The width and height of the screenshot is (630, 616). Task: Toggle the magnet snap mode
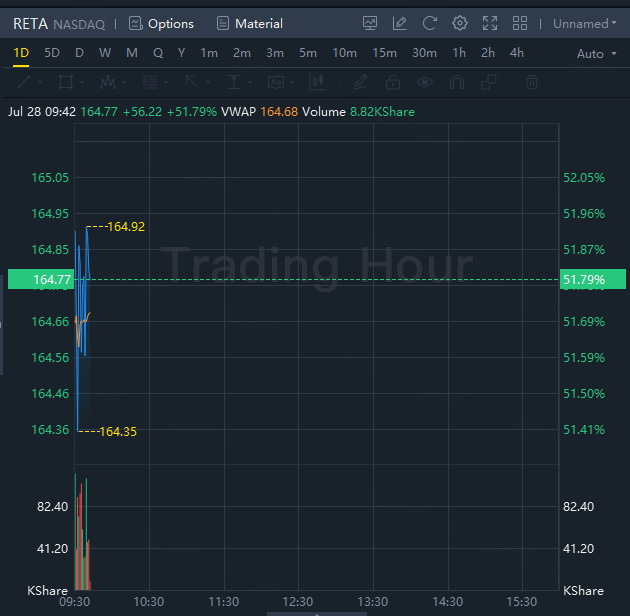point(458,83)
